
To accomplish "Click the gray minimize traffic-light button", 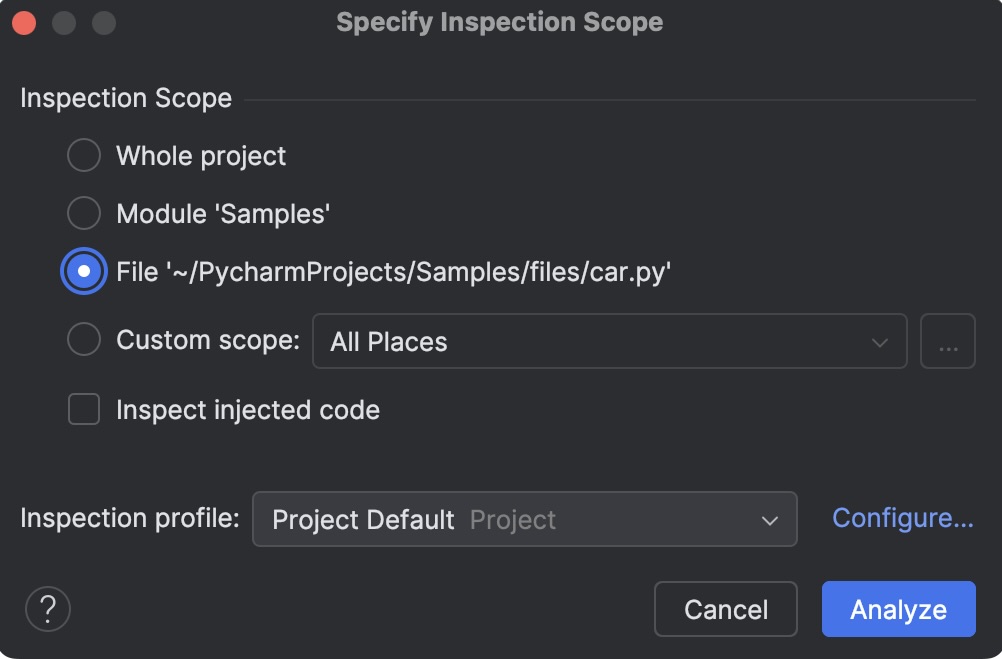I will (64, 21).
